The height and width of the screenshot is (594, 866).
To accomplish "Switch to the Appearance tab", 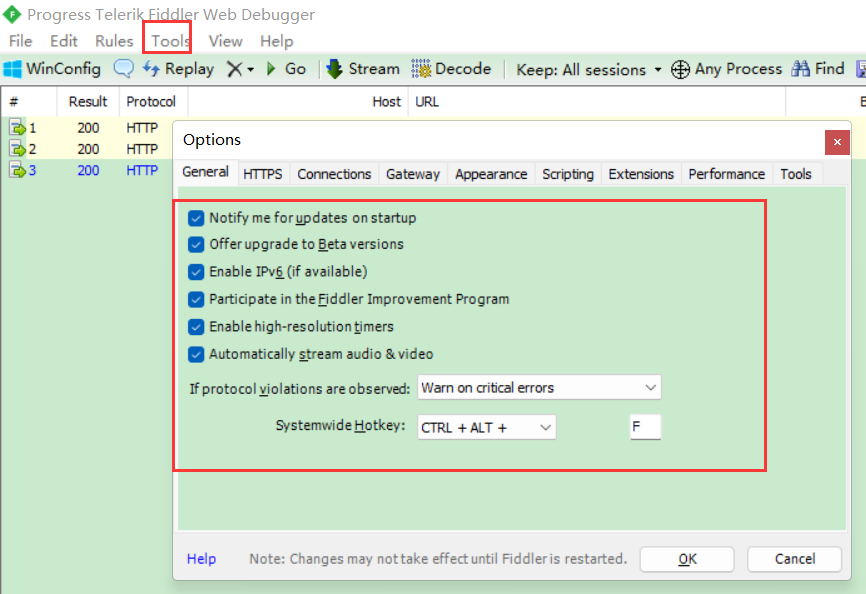I will pyautogui.click(x=491, y=174).
